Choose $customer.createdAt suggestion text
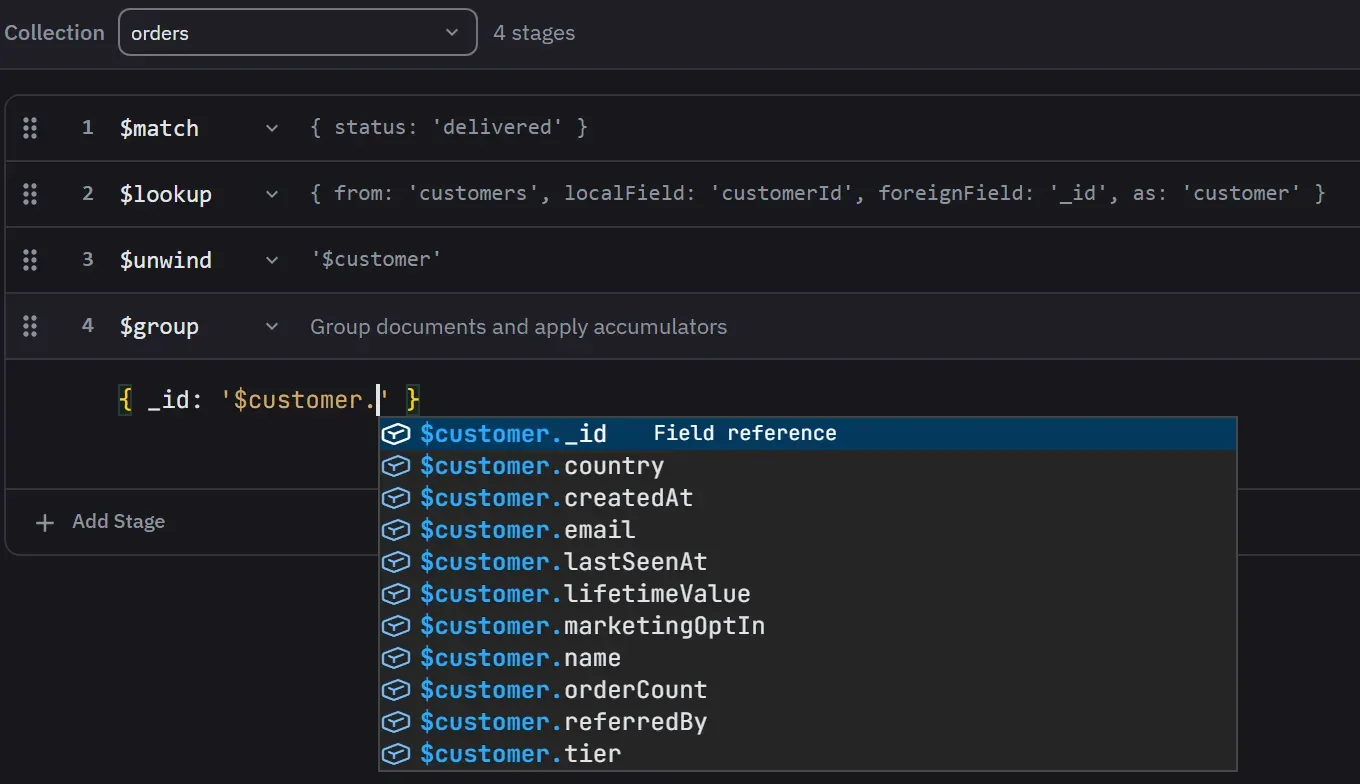Viewport: 1360px width, 784px height. pyautogui.click(x=556, y=498)
